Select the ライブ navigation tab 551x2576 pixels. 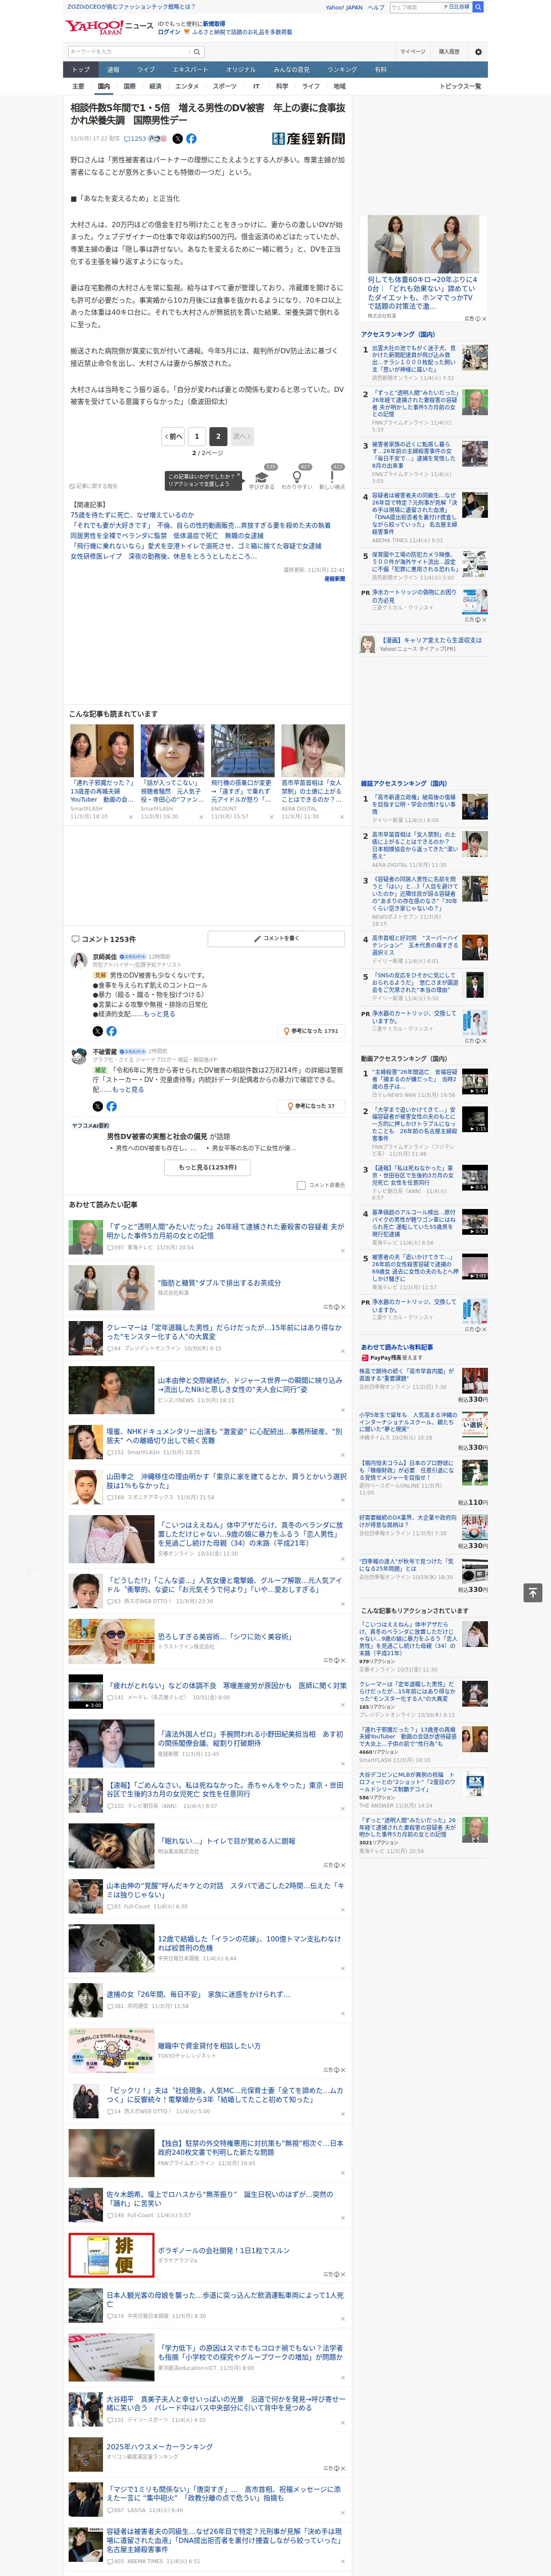[x=146, y=70]
